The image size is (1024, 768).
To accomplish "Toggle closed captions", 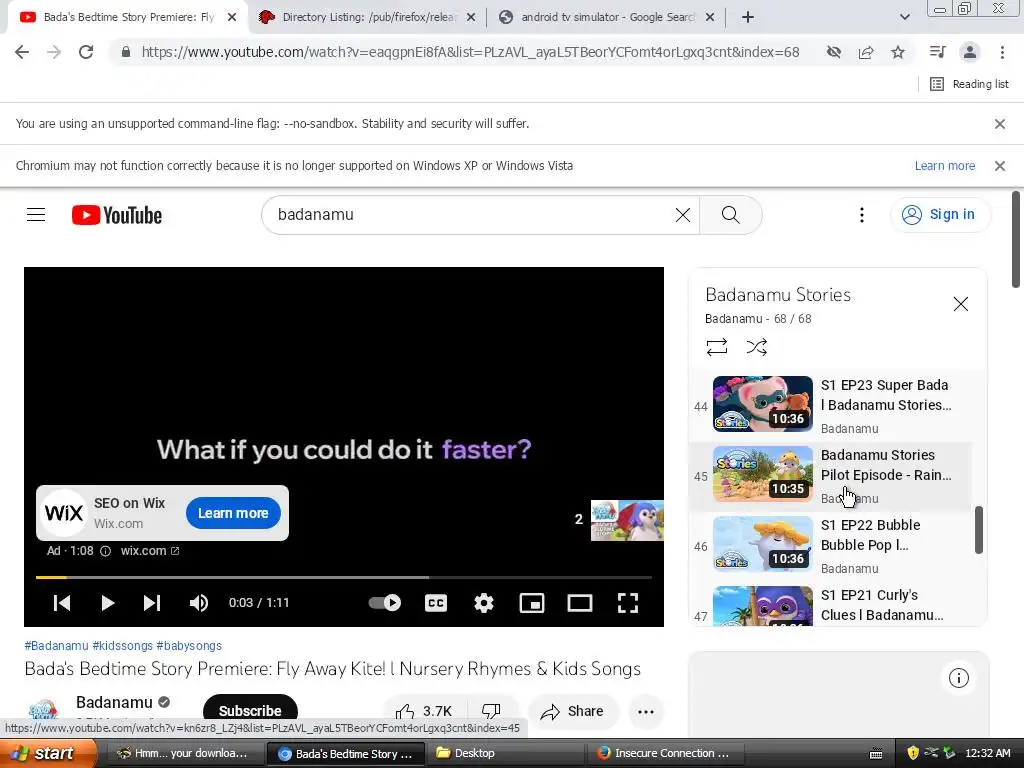I will point(436,603).
